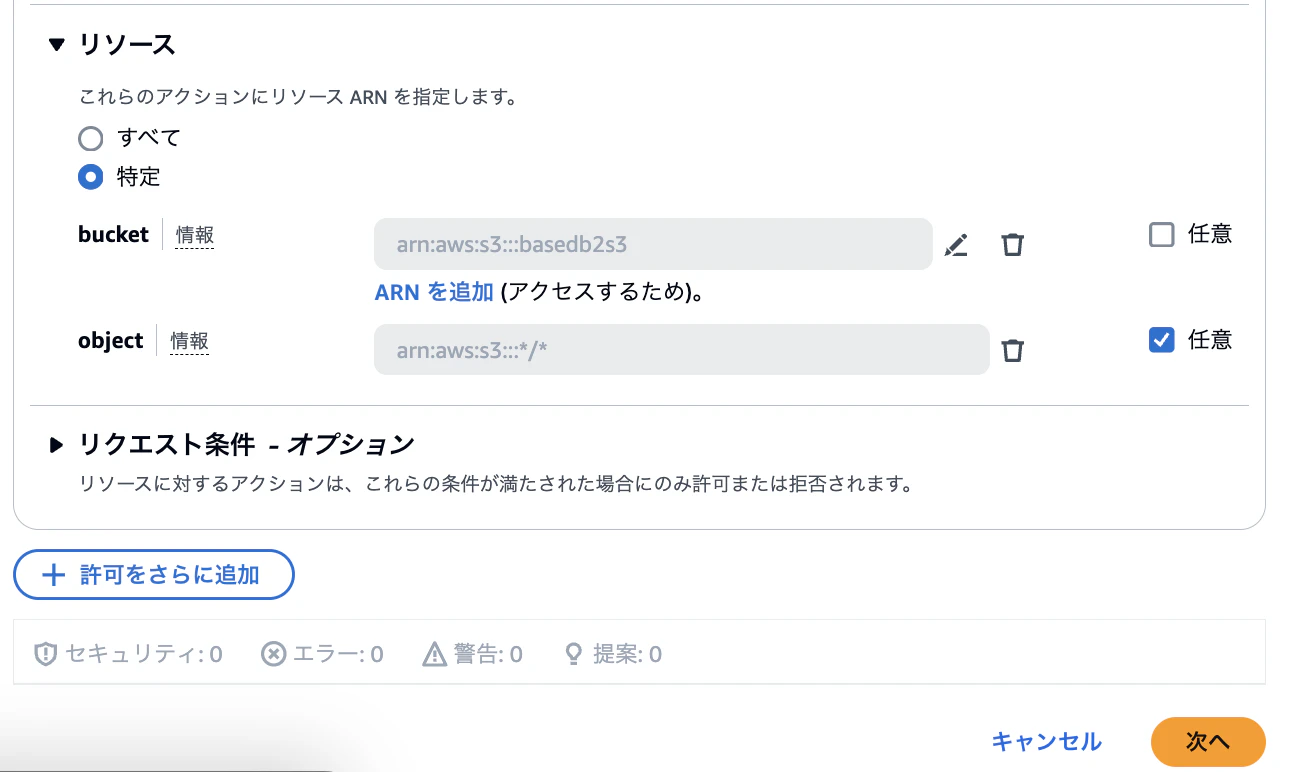Image resolution: width=1296 pixels, height=772 pixels.
Task: Collapse the リソース section
Action: pos(57,44)
